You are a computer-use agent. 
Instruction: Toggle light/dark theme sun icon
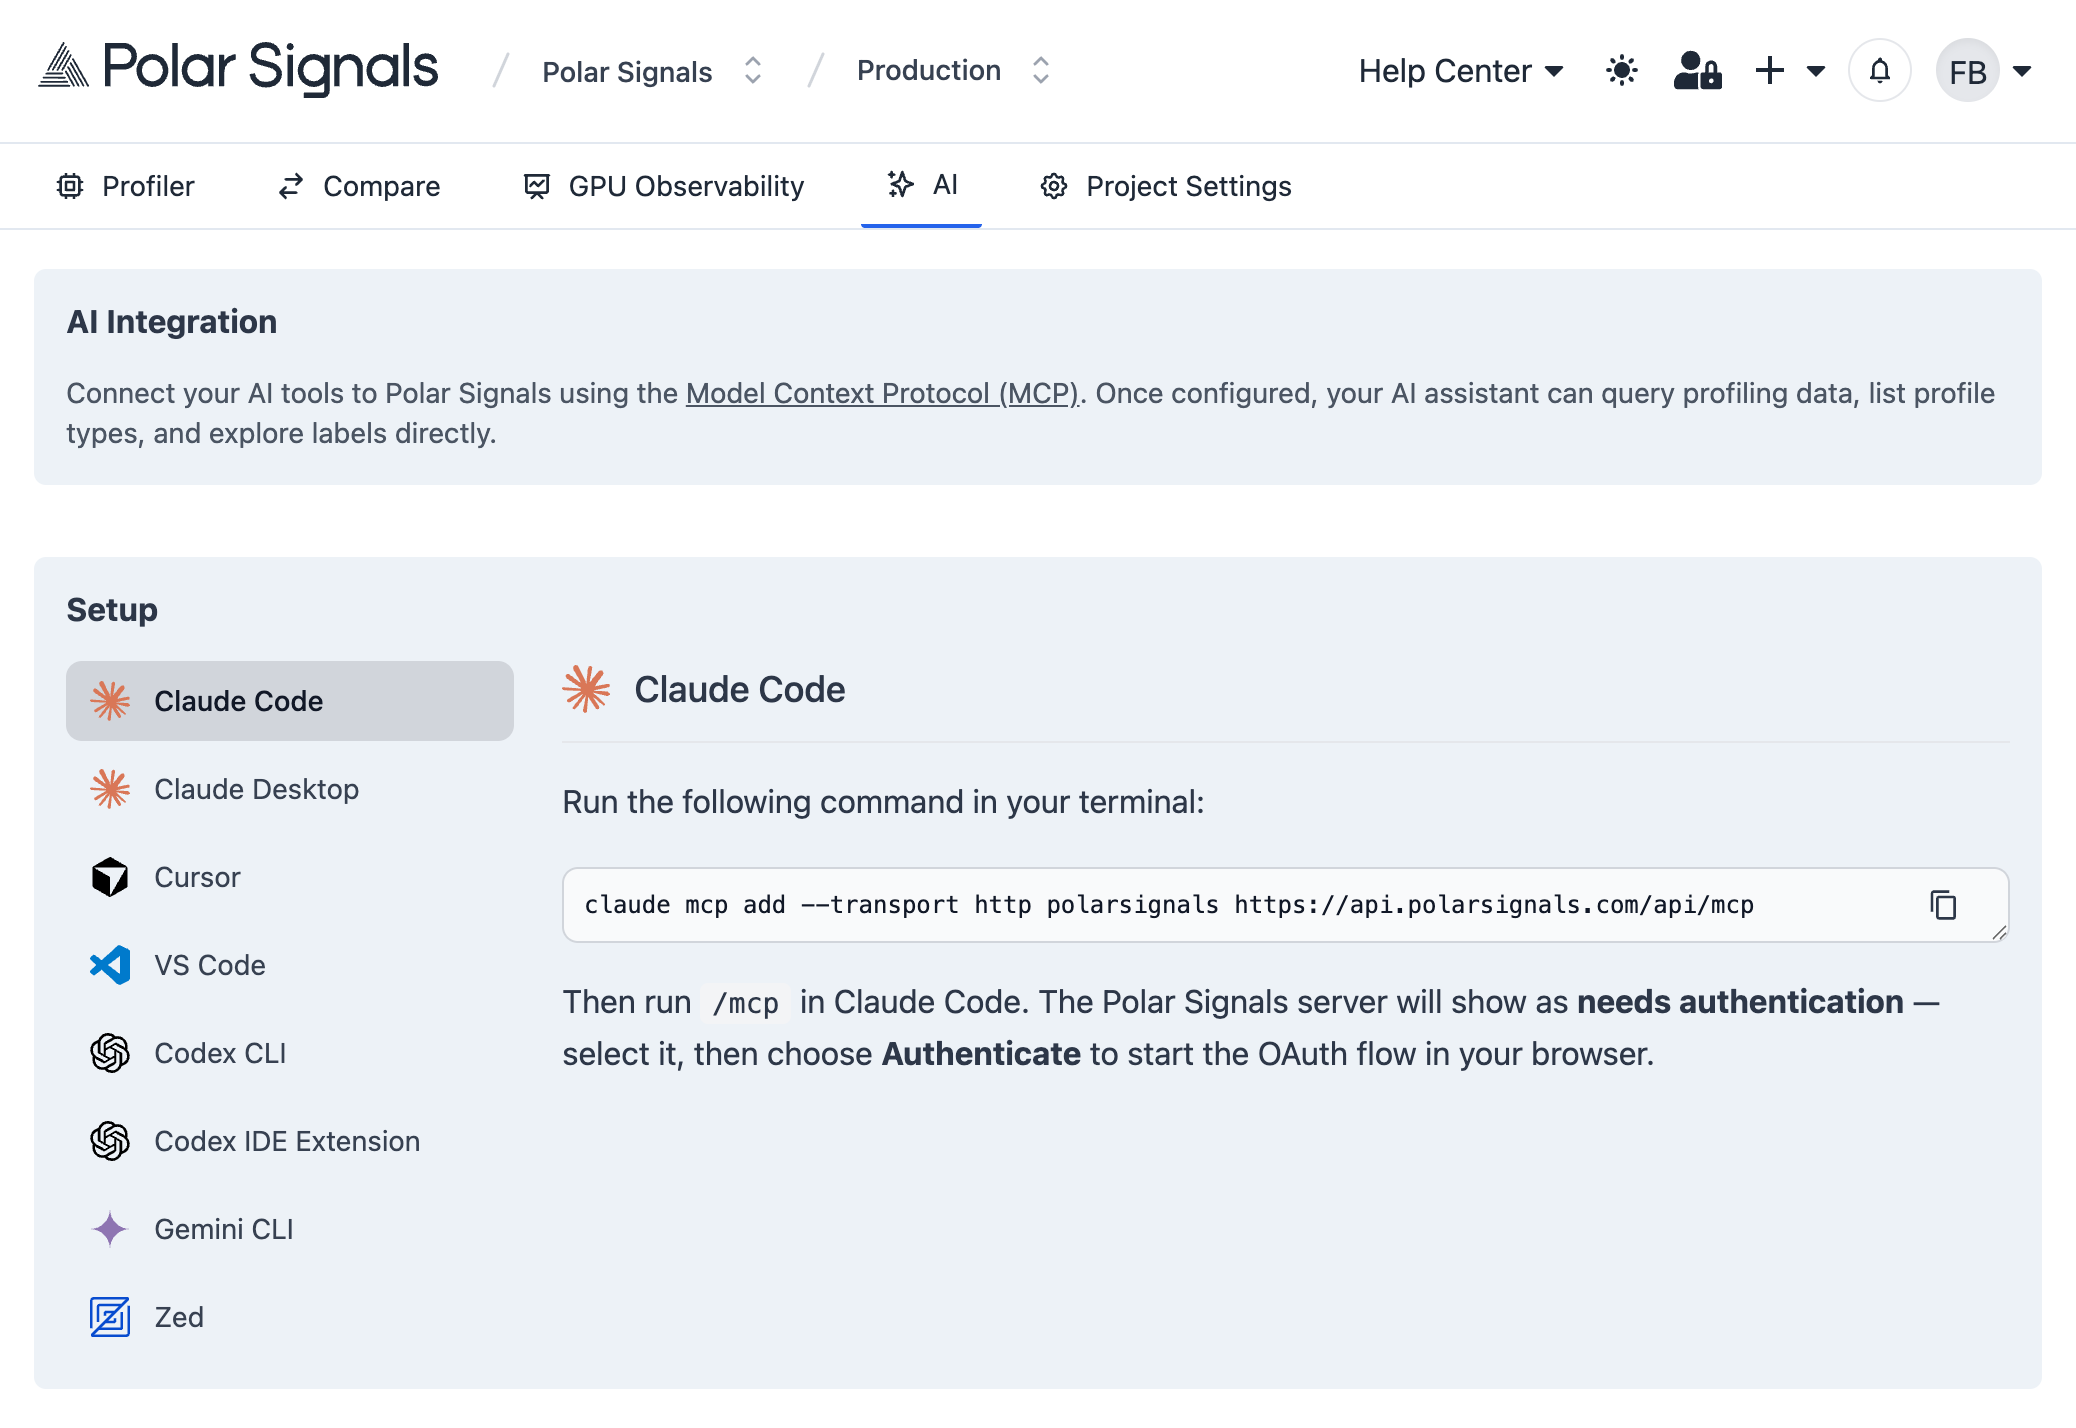tap(1621, 71)
